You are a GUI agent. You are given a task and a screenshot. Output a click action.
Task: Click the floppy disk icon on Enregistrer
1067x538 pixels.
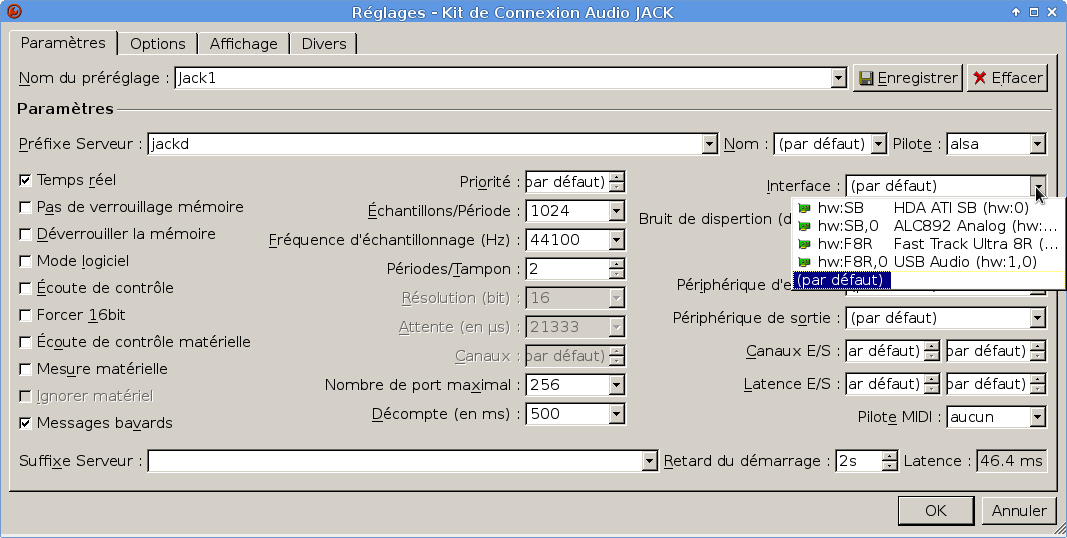pos(866,78)
